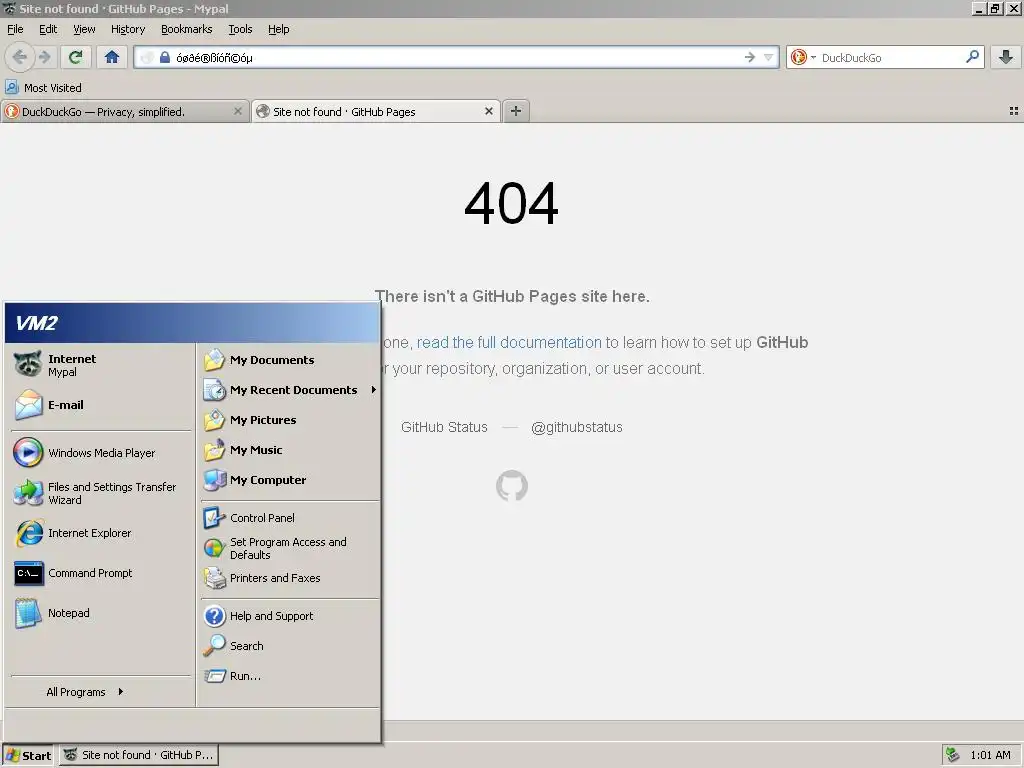Open the View menu
Image resolution: width=1024 pixels, height=768 pixels.
tap(84, 29)
